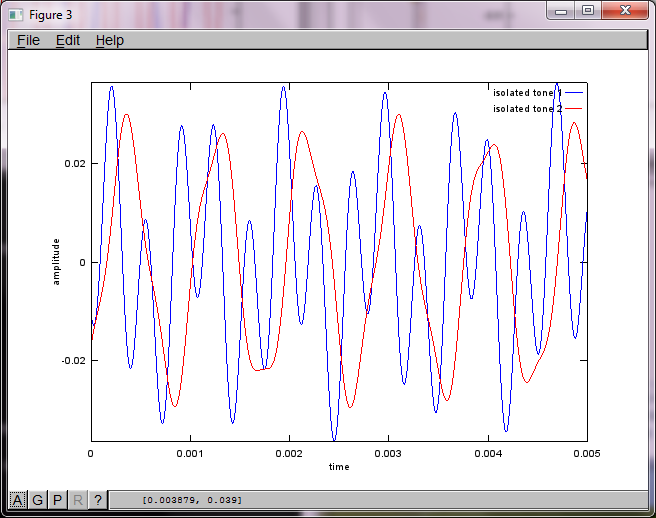Click the 0.02 tick label on the y-axis

[x=75, y=163]
